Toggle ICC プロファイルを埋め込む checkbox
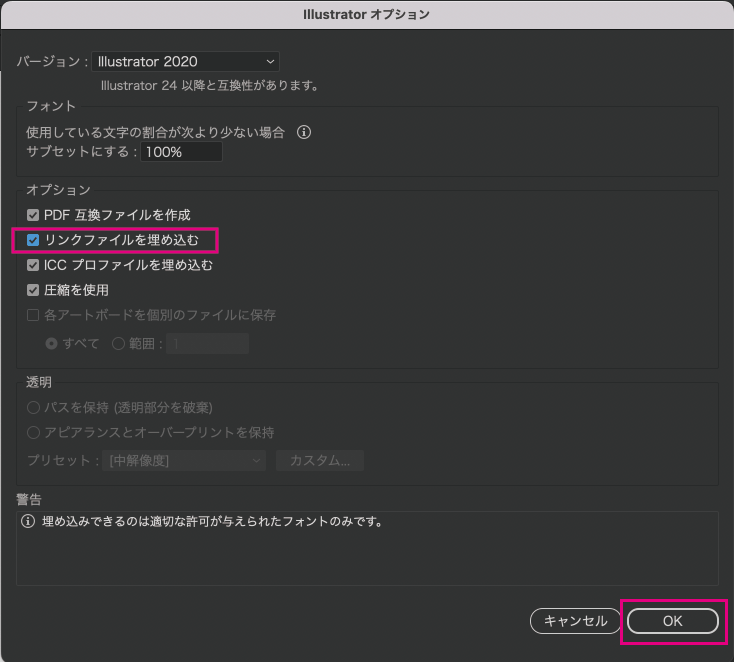Image resolution: width=735 pixels, height=663 pixels. pyautogui.click(x=33, y=265)
